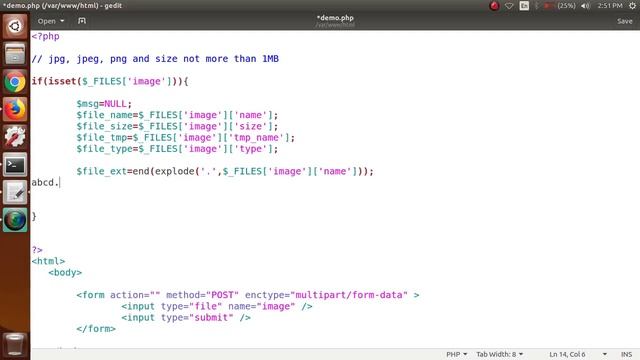Click the ?> closing PHP tag

pos(37,250)
